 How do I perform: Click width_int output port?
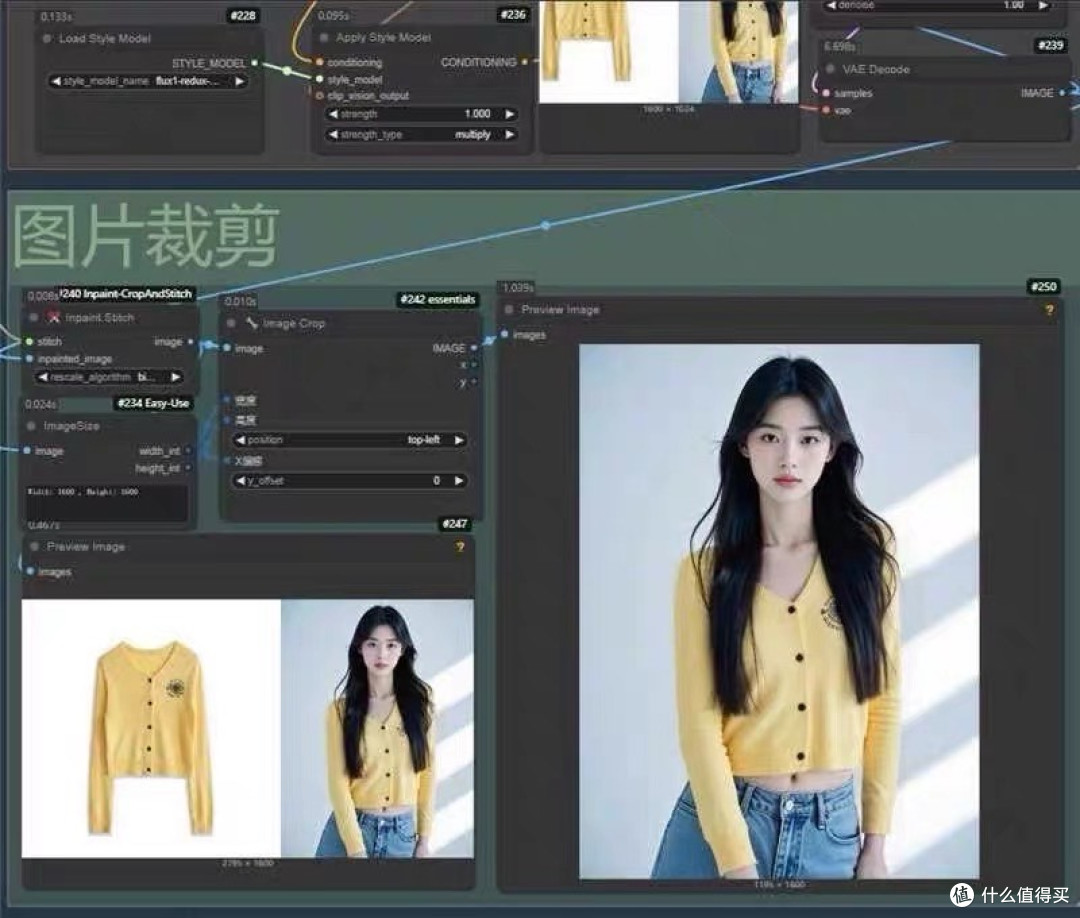pyautogui.click(x=188, y=451)
